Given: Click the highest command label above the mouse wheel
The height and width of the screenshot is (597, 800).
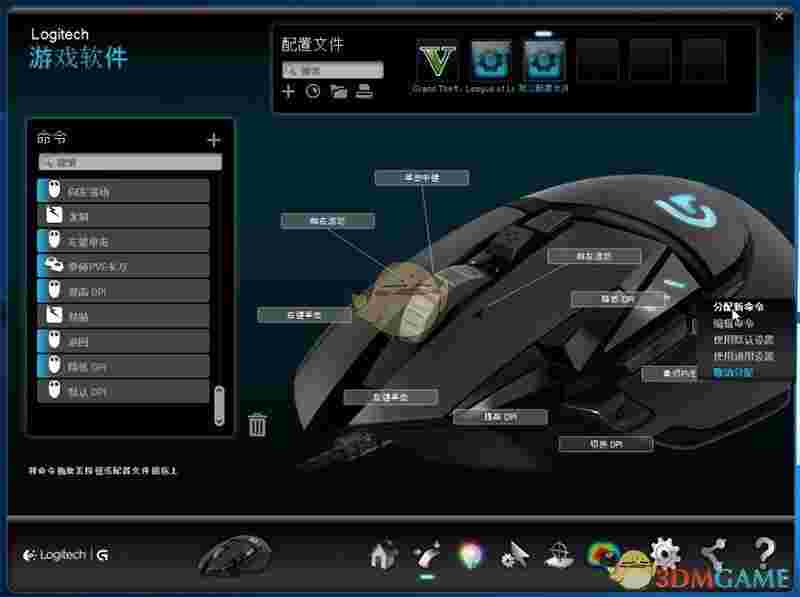Looking at the screenshot, I should pyautogui.click(x=422, y=178).
